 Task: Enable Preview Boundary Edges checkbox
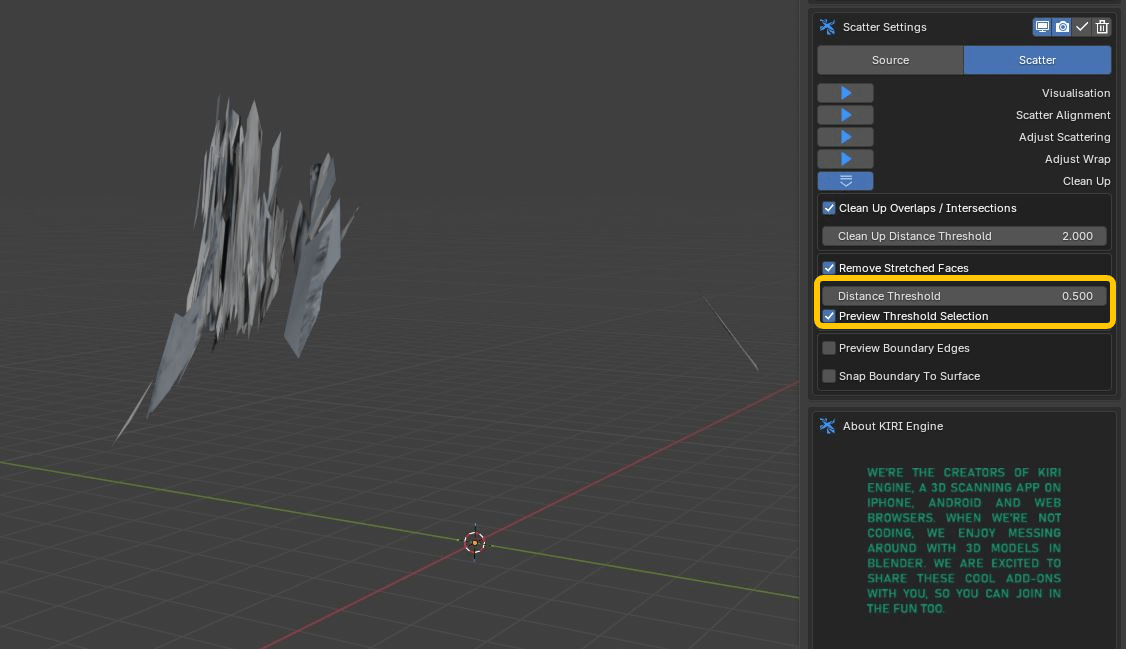tap(829, 348)
